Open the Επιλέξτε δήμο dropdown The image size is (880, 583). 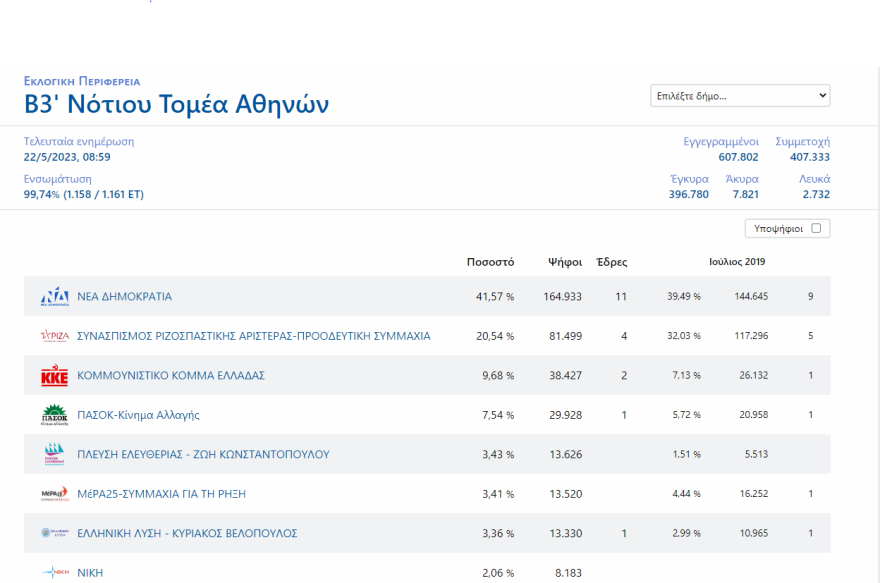point(740,96)
